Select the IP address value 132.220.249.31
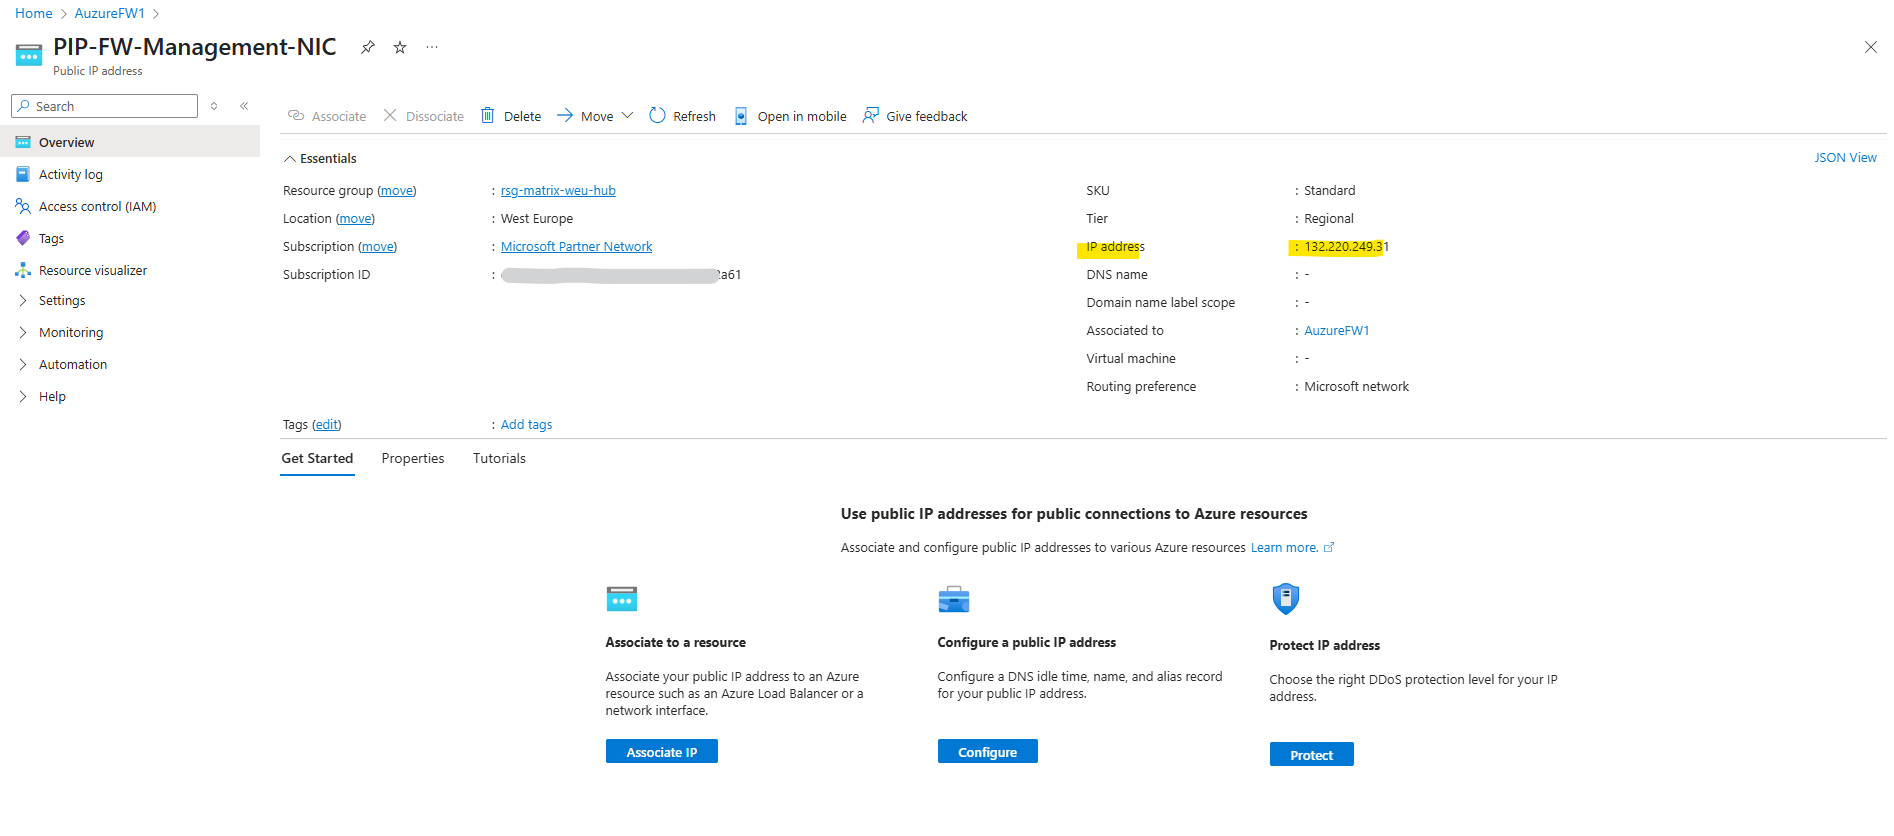Screen dimensions: 1894x836 click(x=1346, y=246)
